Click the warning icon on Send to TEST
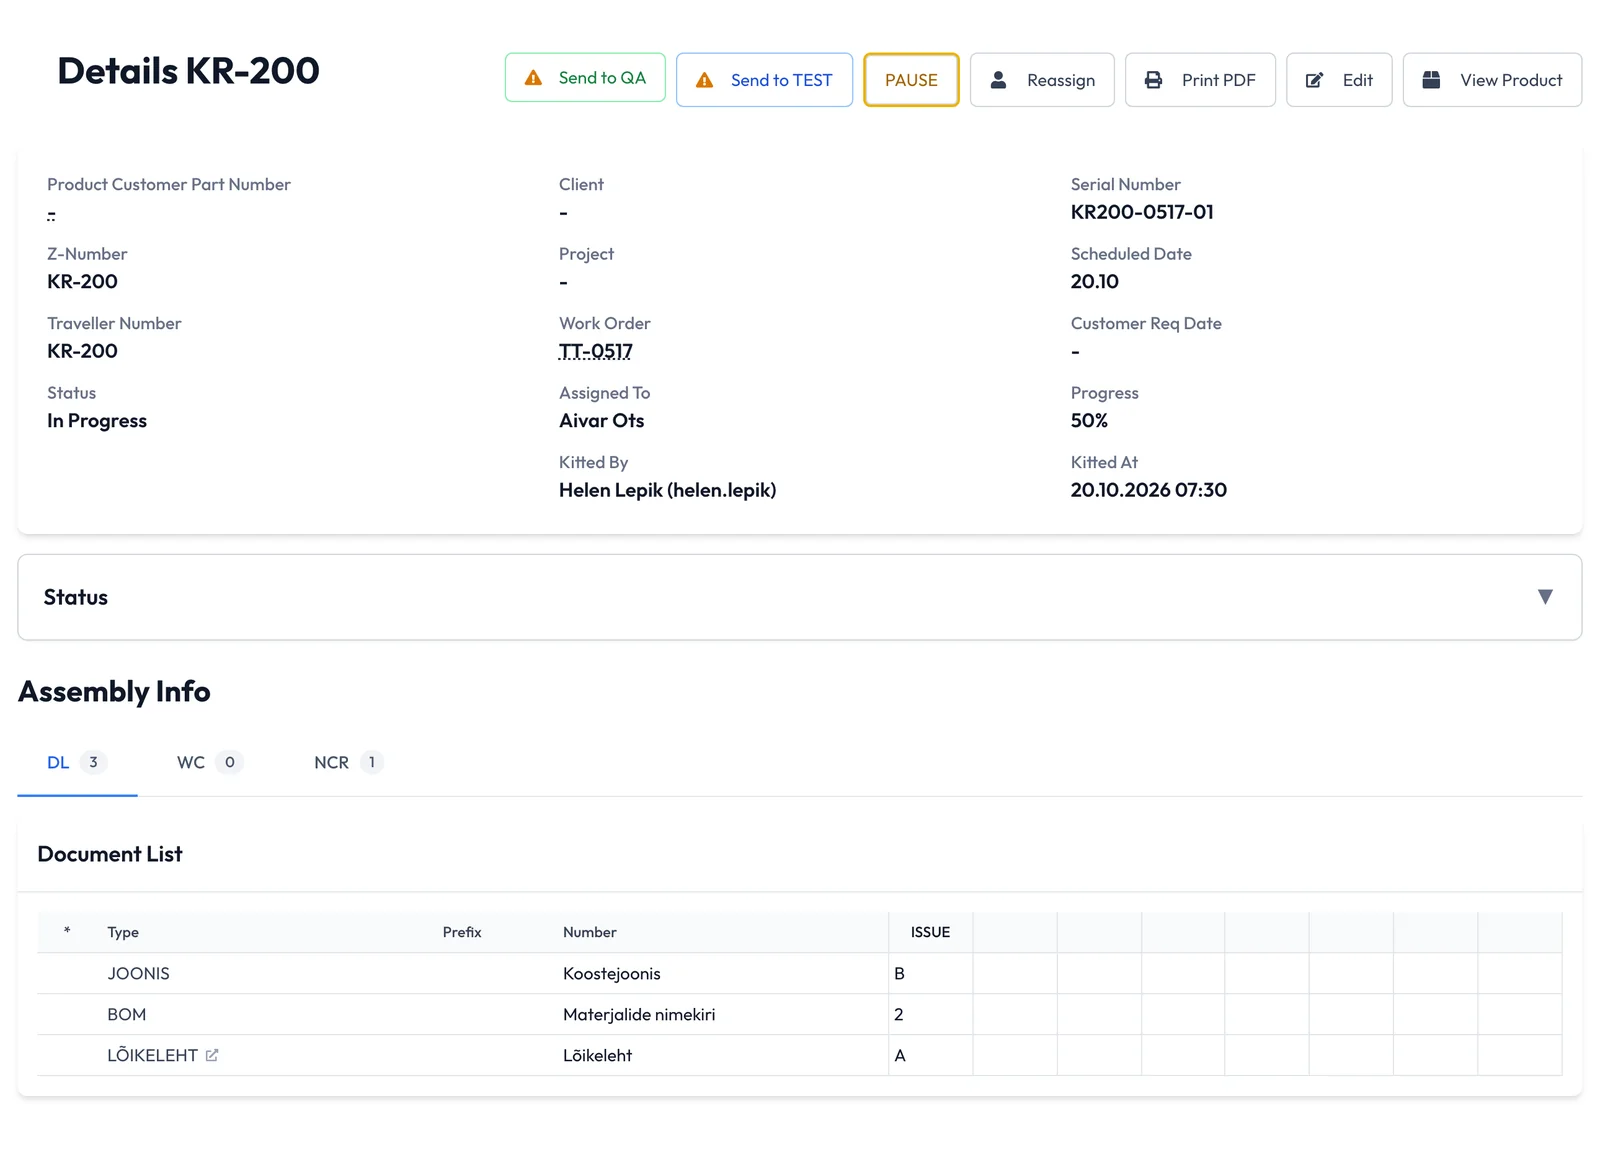Viewport: 1600px width, 1162px height. 705,80
